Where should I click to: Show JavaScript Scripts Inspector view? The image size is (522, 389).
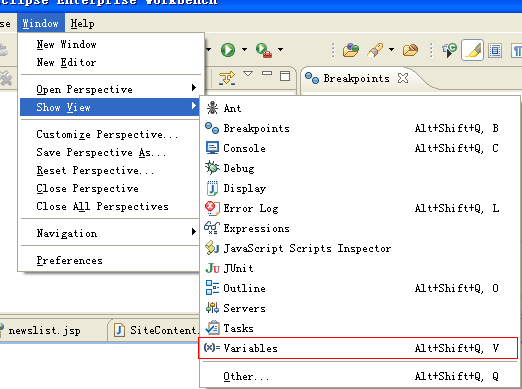click(360, 248)
